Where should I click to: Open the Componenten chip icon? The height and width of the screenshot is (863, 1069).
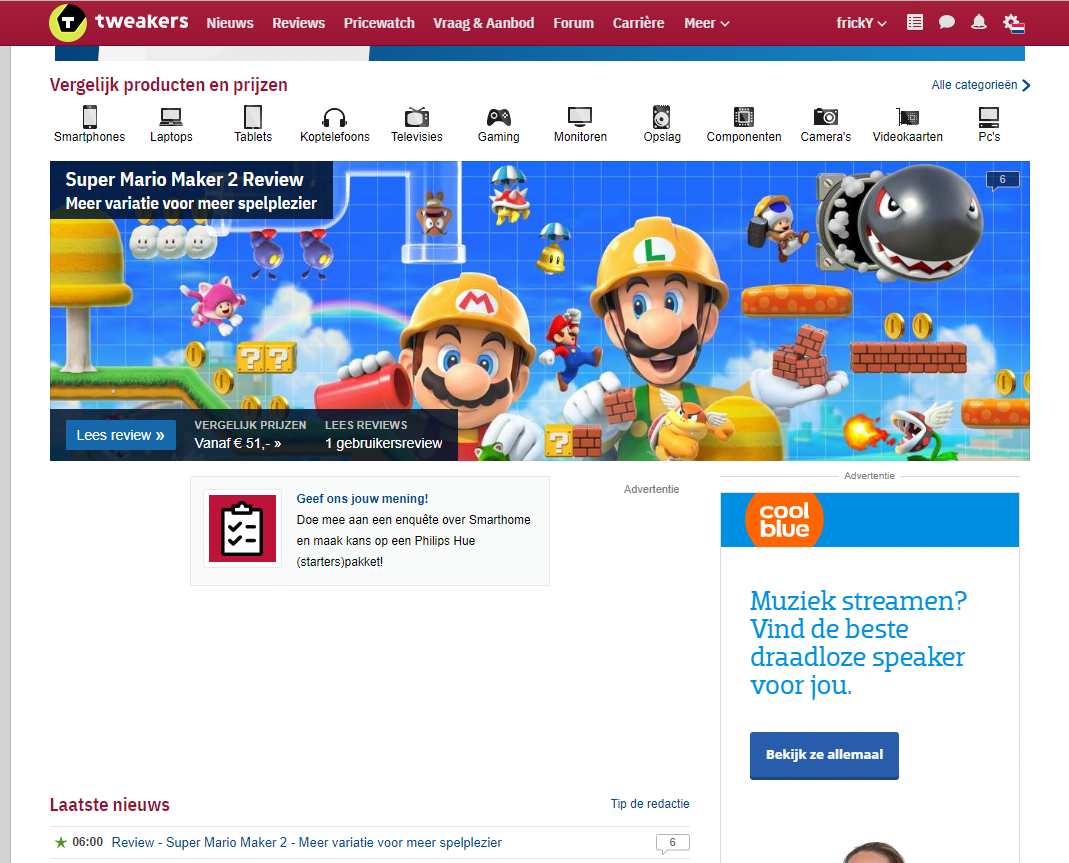(744, 117)
